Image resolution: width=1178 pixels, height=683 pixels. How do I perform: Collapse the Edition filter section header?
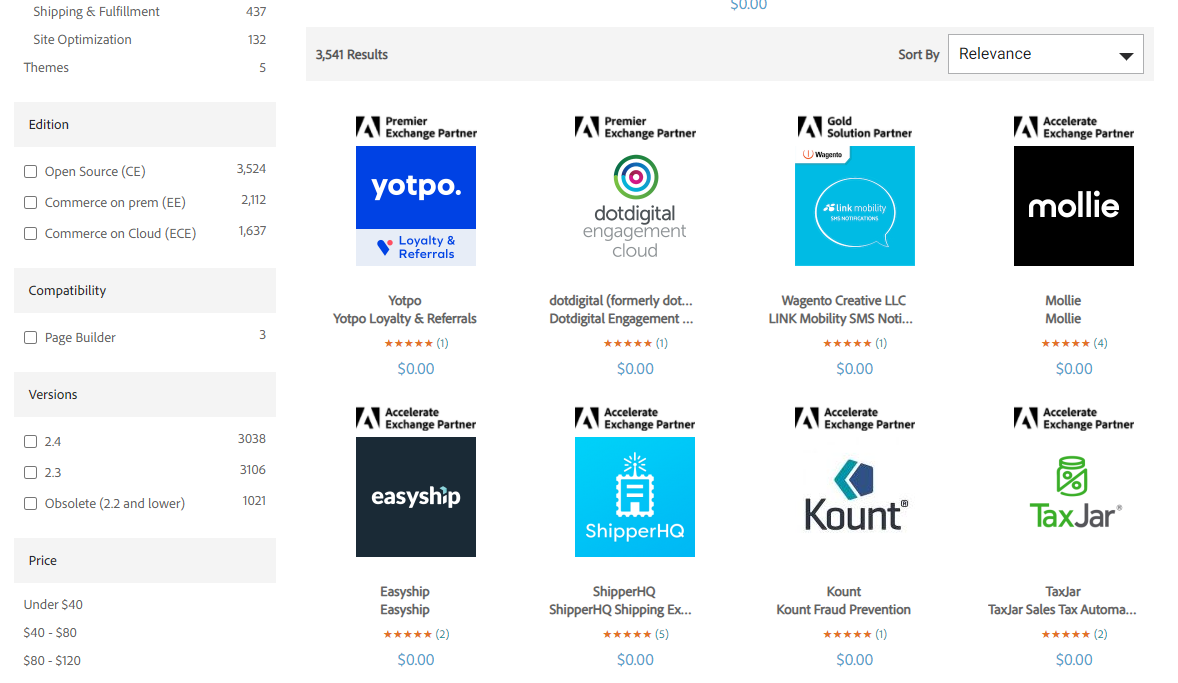pyautogui.click(x=145, y=125)
